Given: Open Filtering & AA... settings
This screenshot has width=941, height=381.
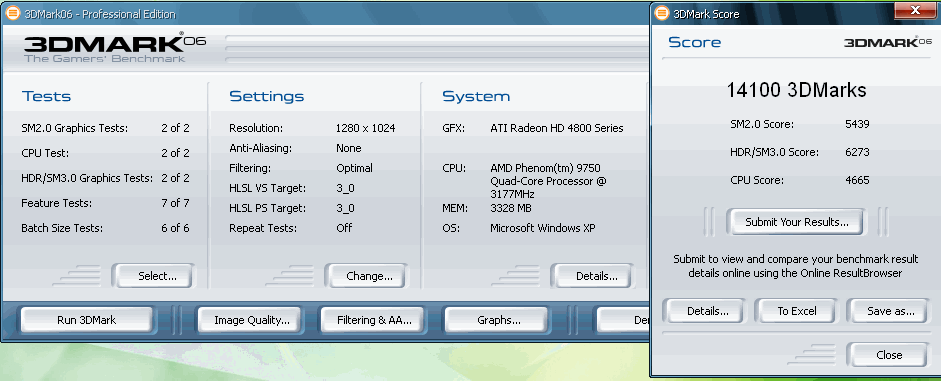Looking at the screenshot, I should point(374,320).
